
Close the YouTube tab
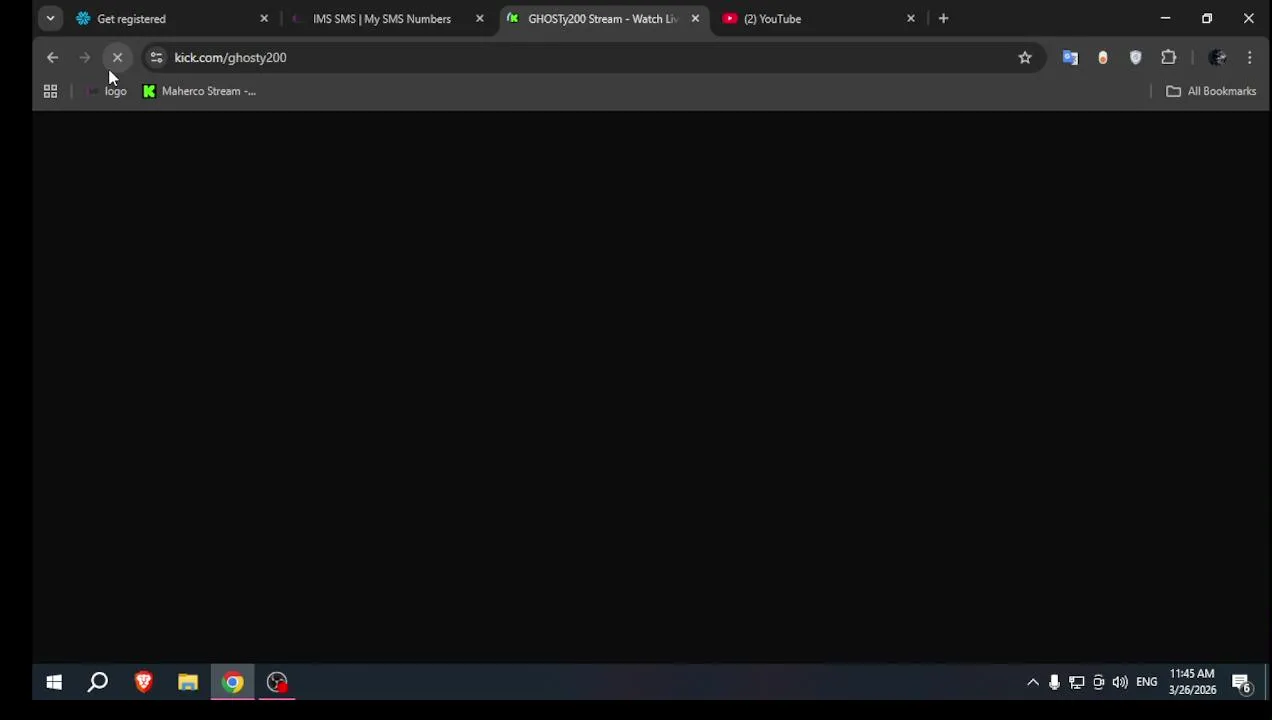click(x=910, y=18)
